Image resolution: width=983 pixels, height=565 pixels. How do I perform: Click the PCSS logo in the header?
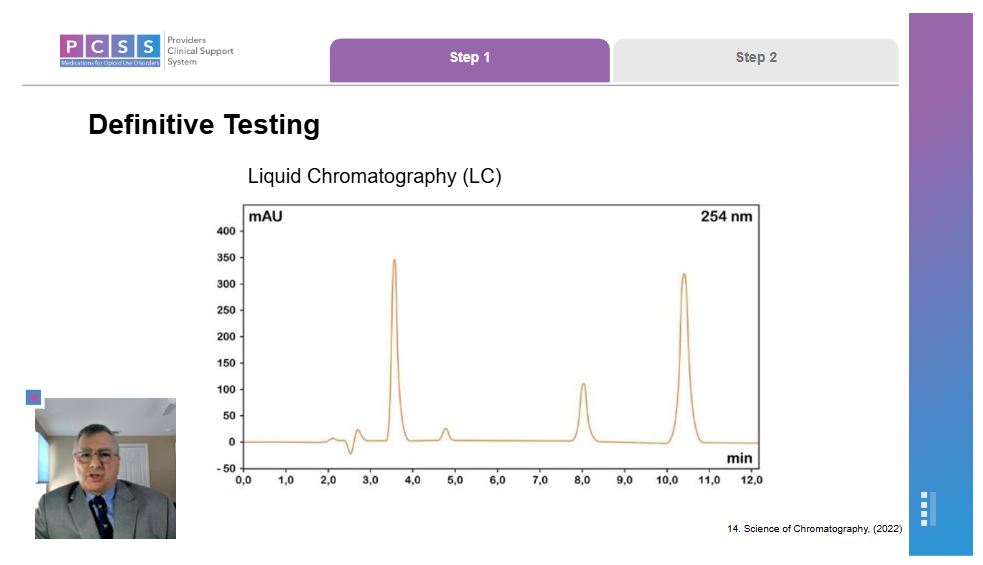pyautogui.click(x=110, y=50)
